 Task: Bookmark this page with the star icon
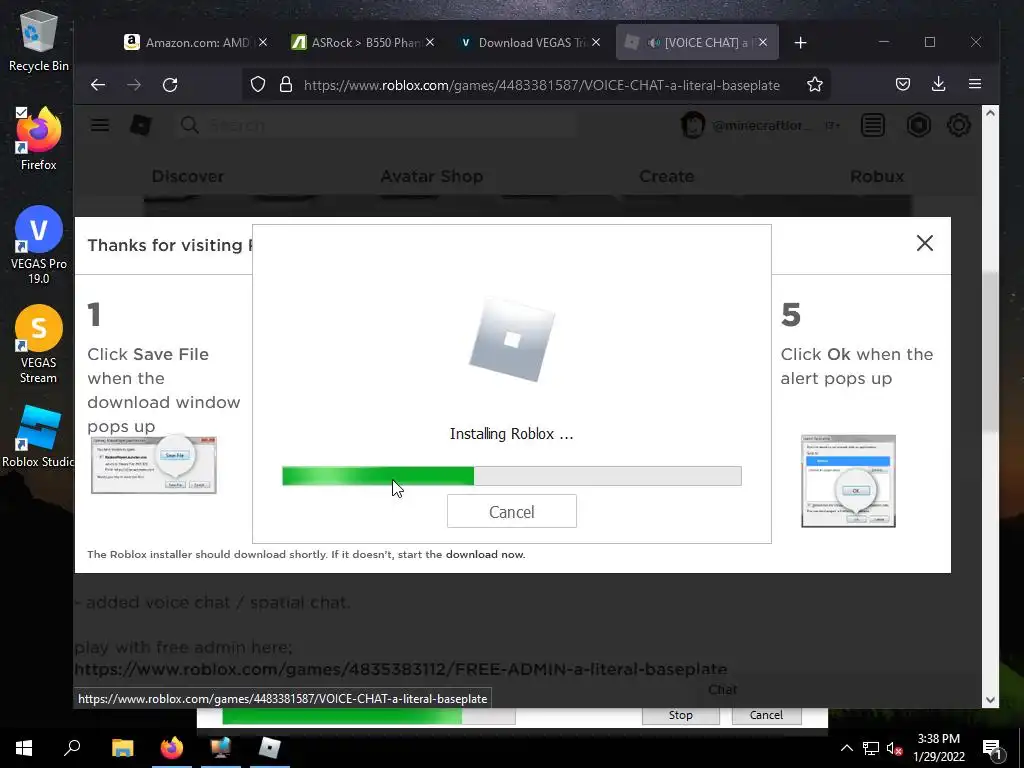coord(814,84)
